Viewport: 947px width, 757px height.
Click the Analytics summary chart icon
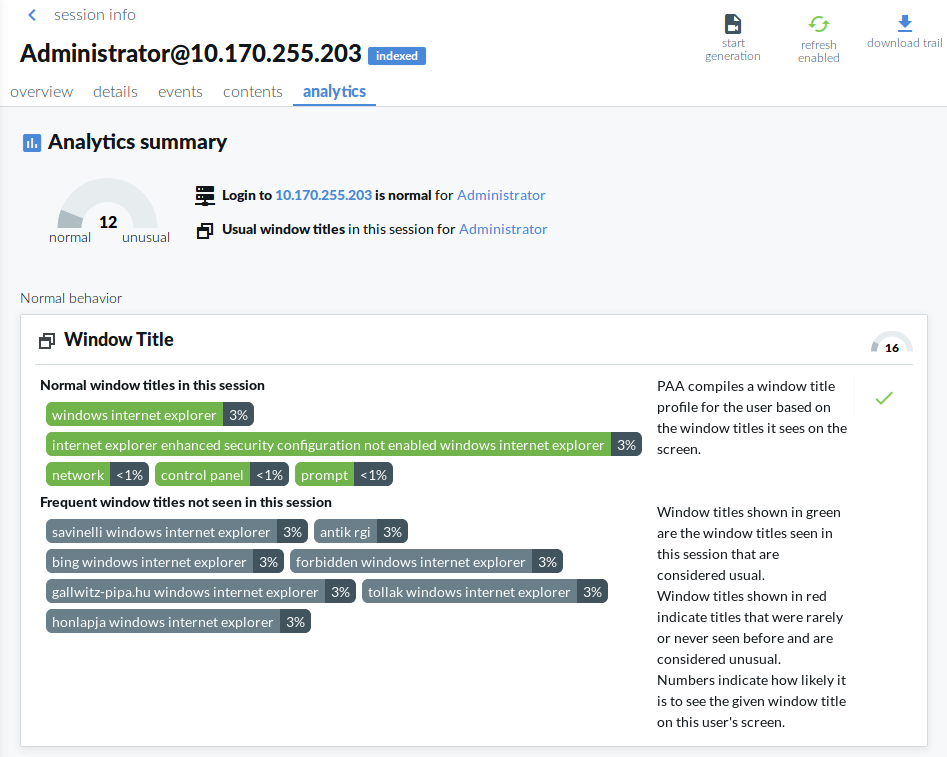pyautogui.click(x=32, y=143)
